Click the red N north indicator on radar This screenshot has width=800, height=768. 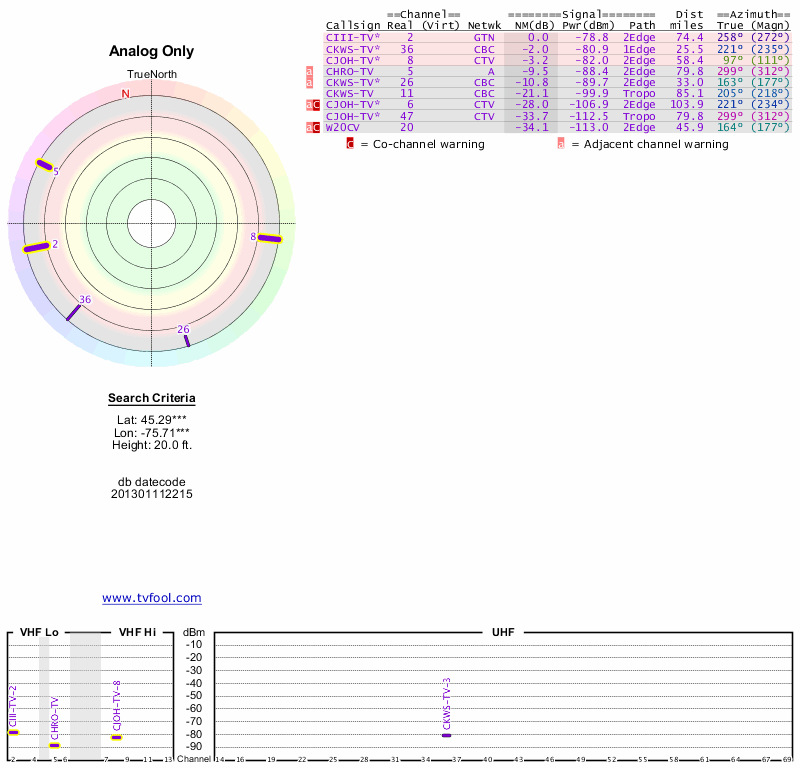point(126,94)
